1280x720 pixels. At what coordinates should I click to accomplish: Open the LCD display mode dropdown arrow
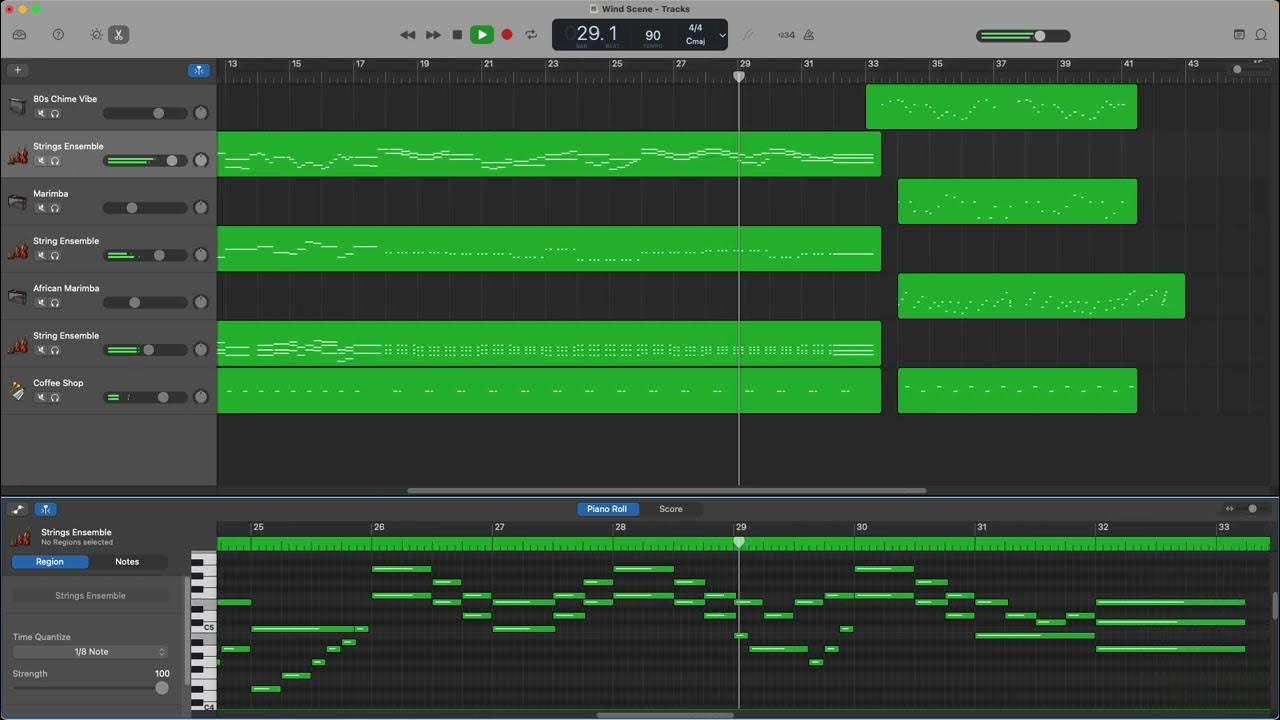[722, 35]
